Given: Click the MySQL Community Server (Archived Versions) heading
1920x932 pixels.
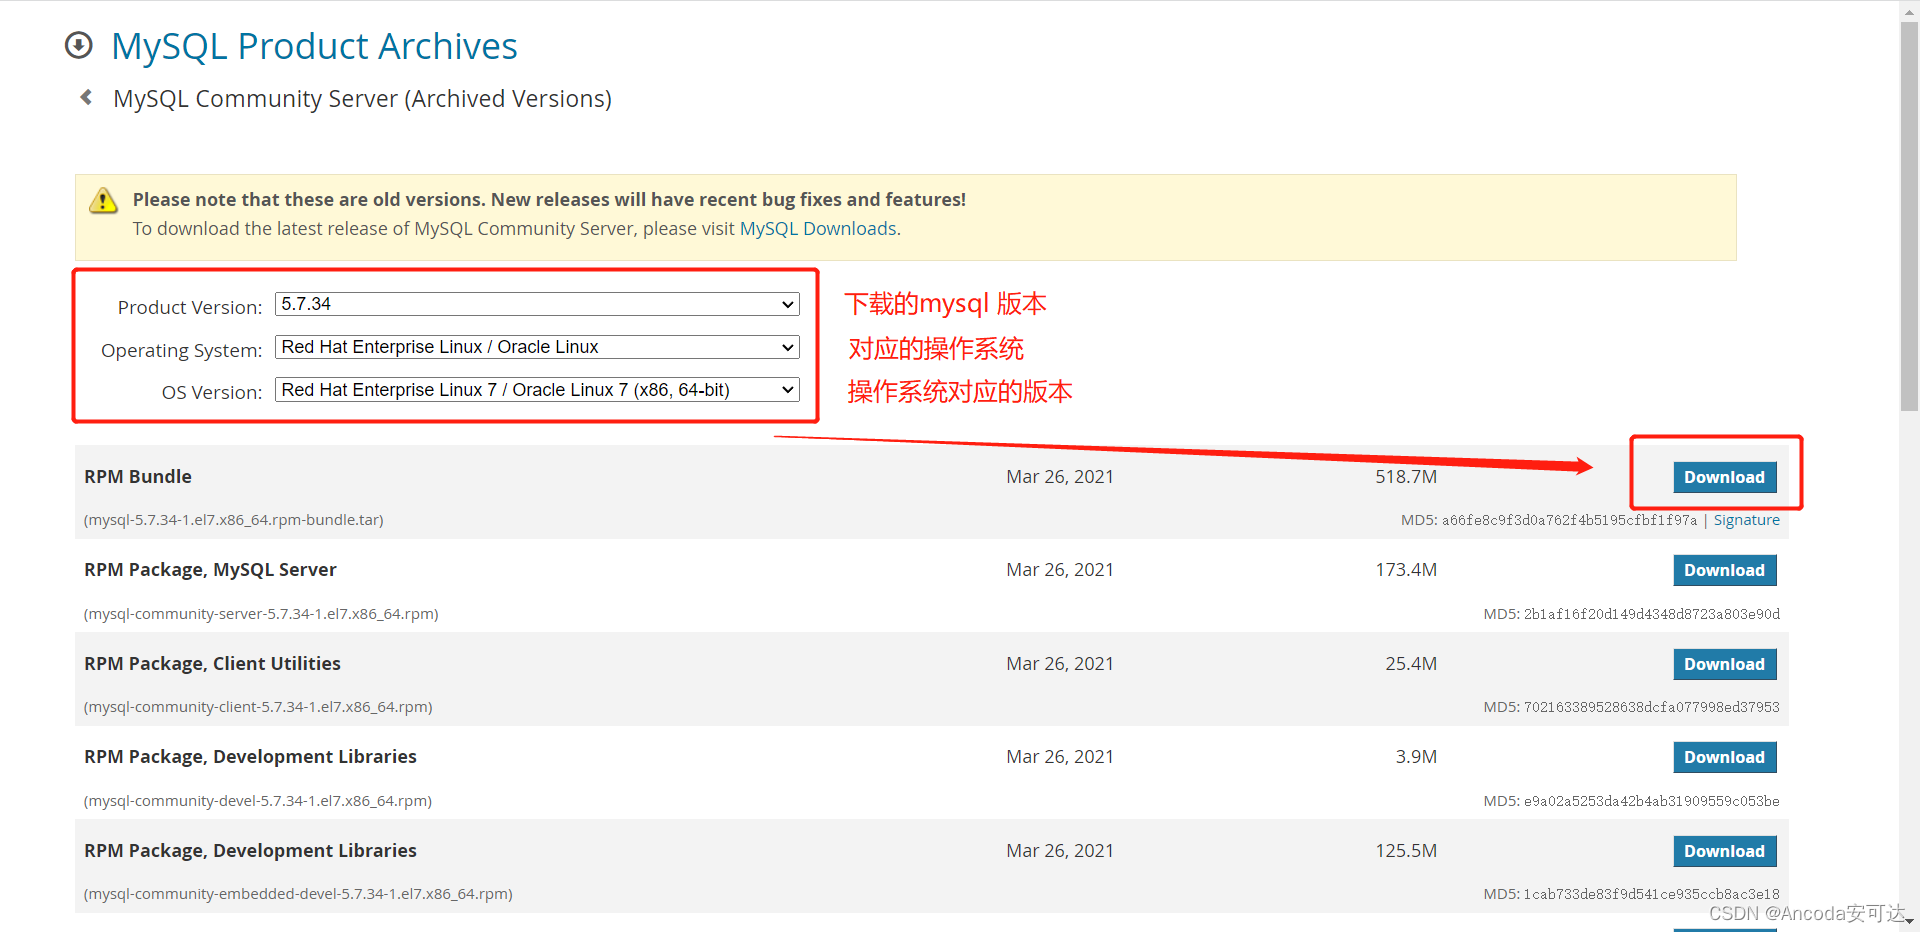Looking at the screenshot, I should click(x=362, y=99).
